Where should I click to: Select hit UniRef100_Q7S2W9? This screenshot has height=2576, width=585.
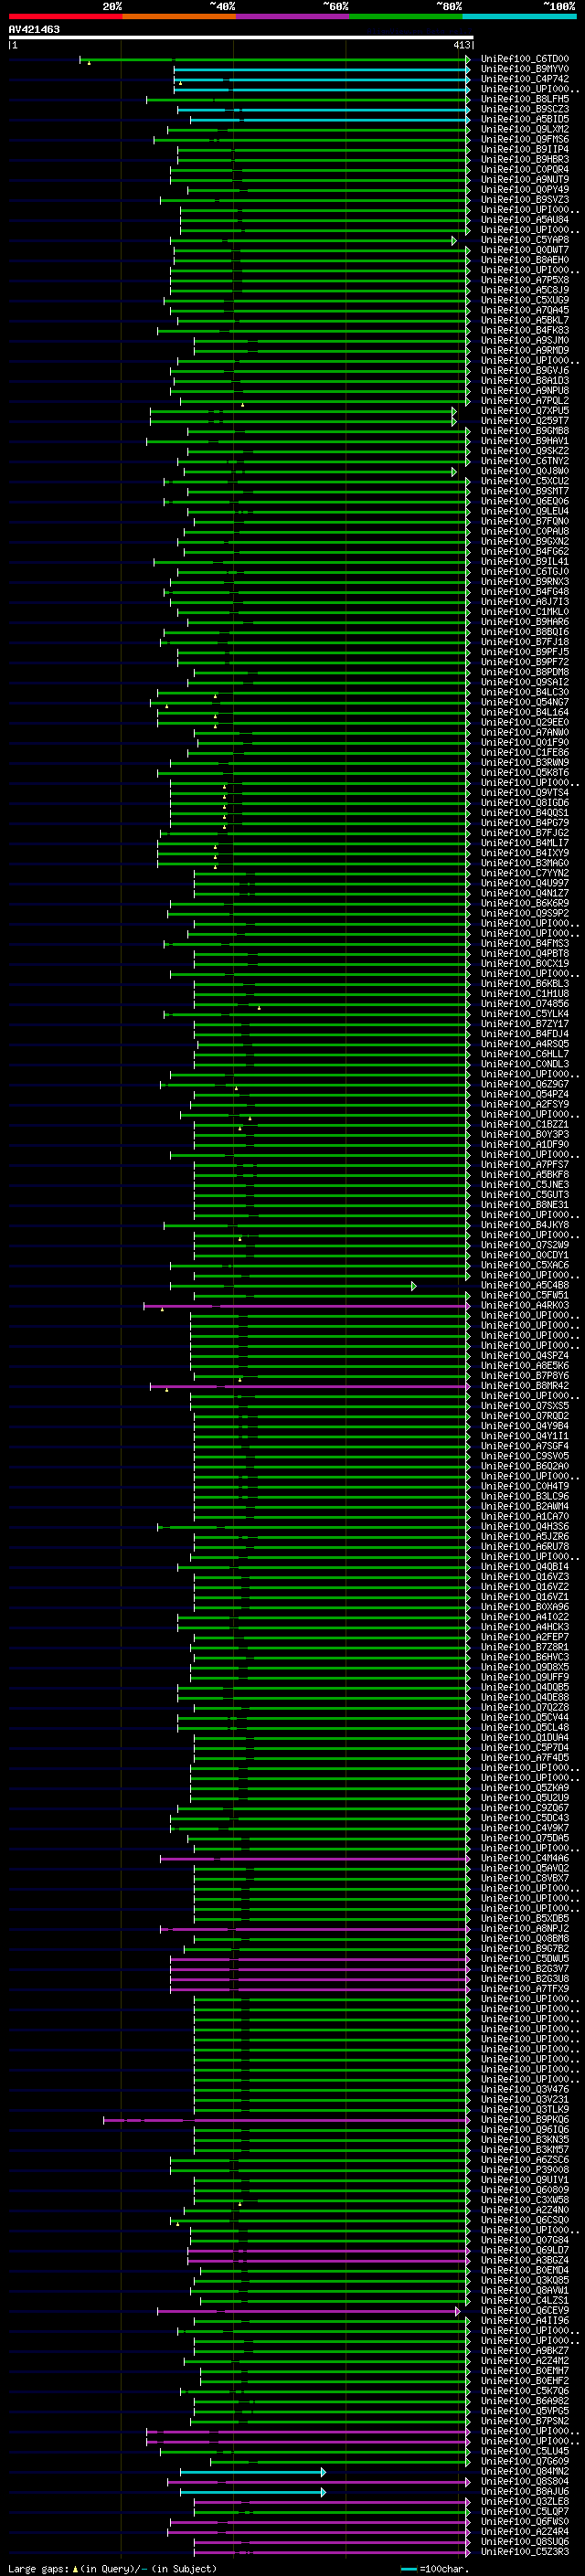coord(524,1245)
